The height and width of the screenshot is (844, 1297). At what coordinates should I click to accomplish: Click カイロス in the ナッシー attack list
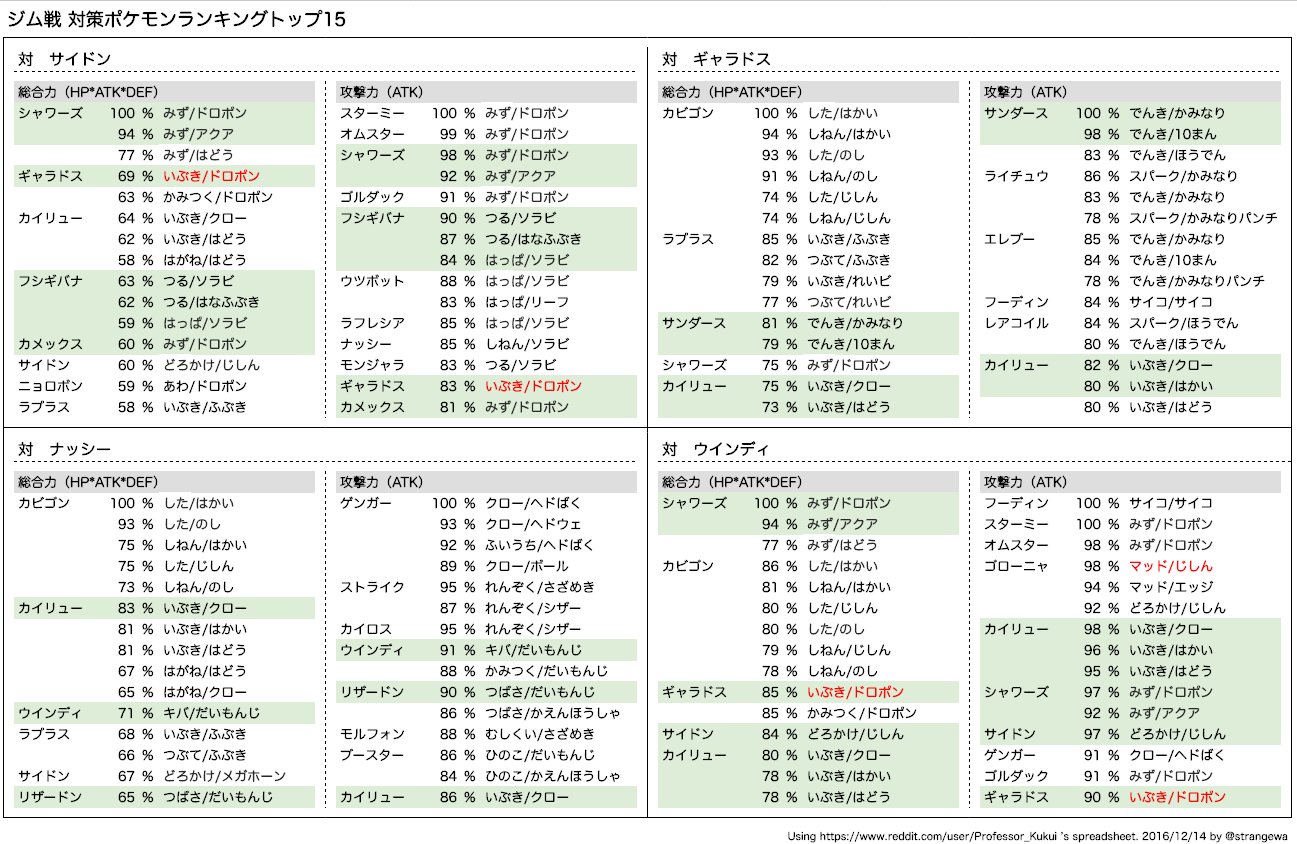click(366, 629)
